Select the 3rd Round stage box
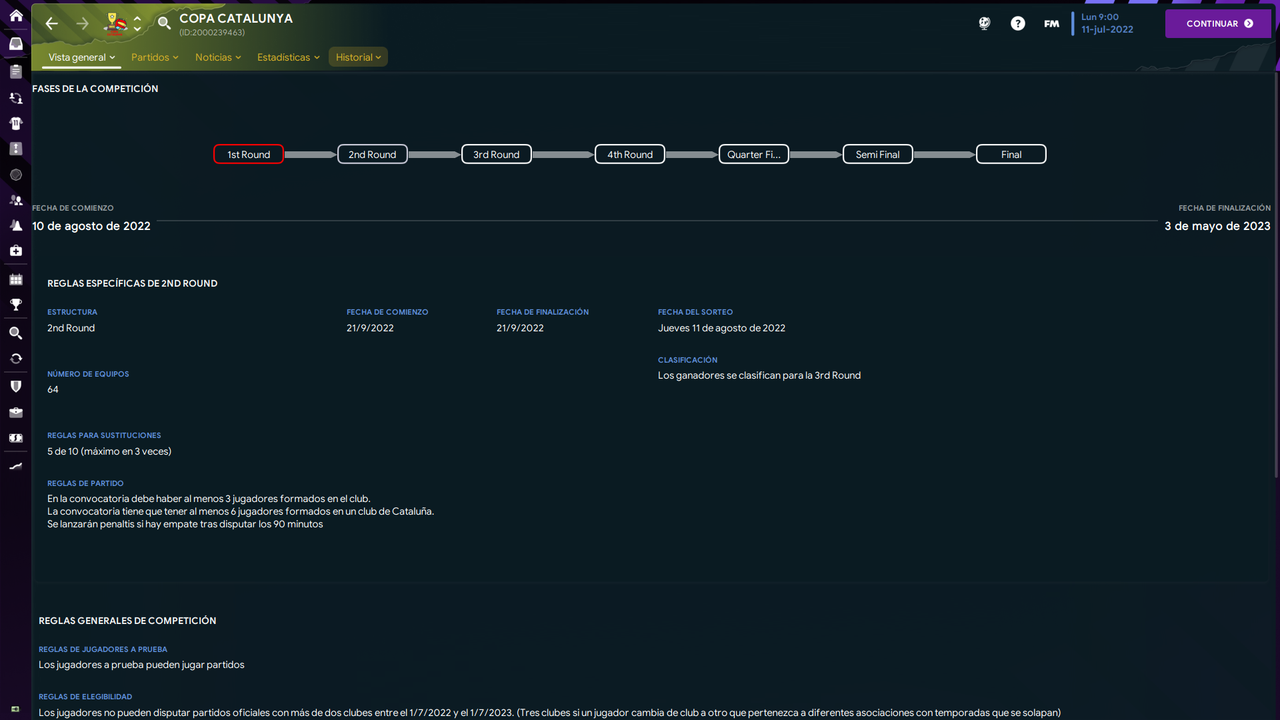Image resolution: width=1280 pixels, height=720 pixels. click(x=496, y=154)
